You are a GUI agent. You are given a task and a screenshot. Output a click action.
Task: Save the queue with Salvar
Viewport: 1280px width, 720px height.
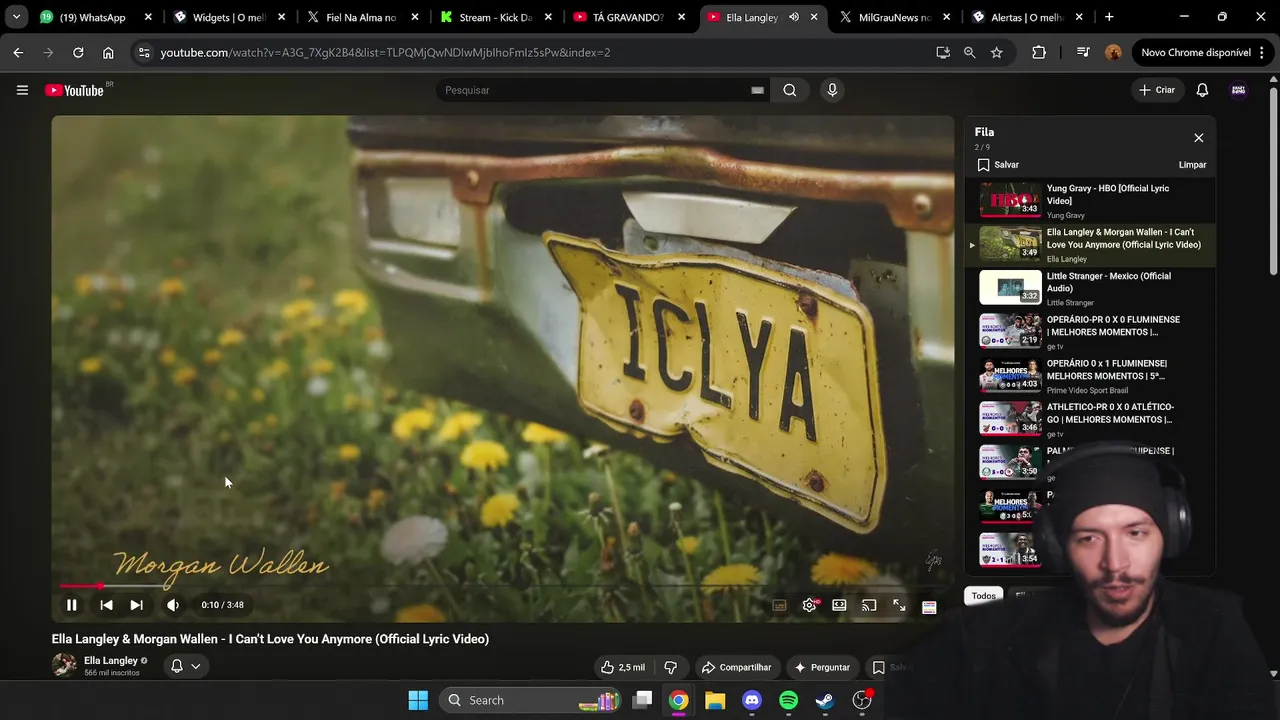click(998, 165)
